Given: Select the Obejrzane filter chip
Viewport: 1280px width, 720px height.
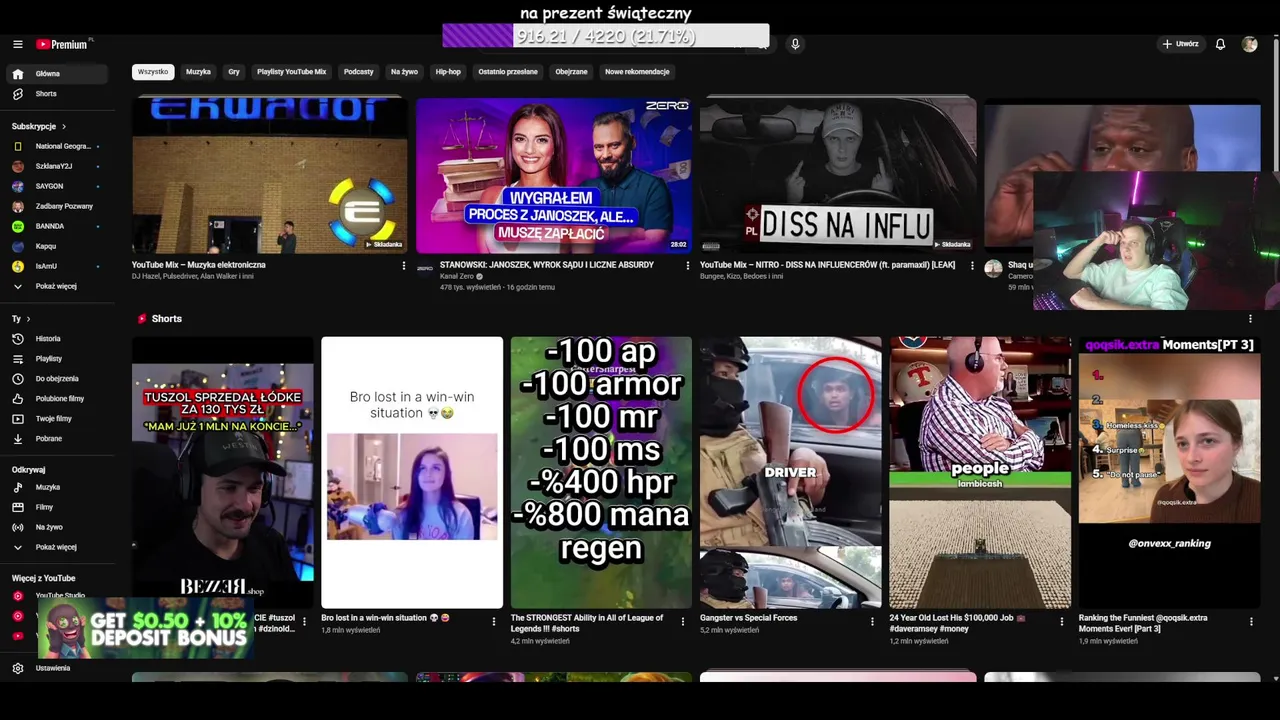Looking at the screenshot, I should [571, 72].
